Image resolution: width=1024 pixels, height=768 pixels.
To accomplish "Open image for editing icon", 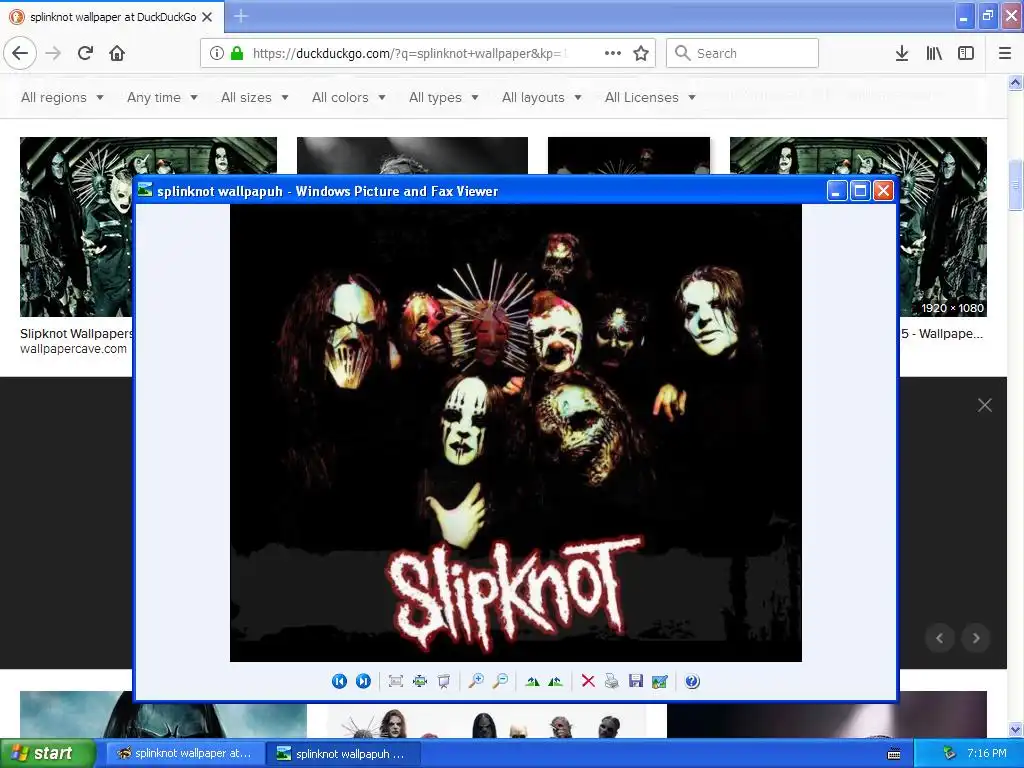I will [x=660, y=681].
